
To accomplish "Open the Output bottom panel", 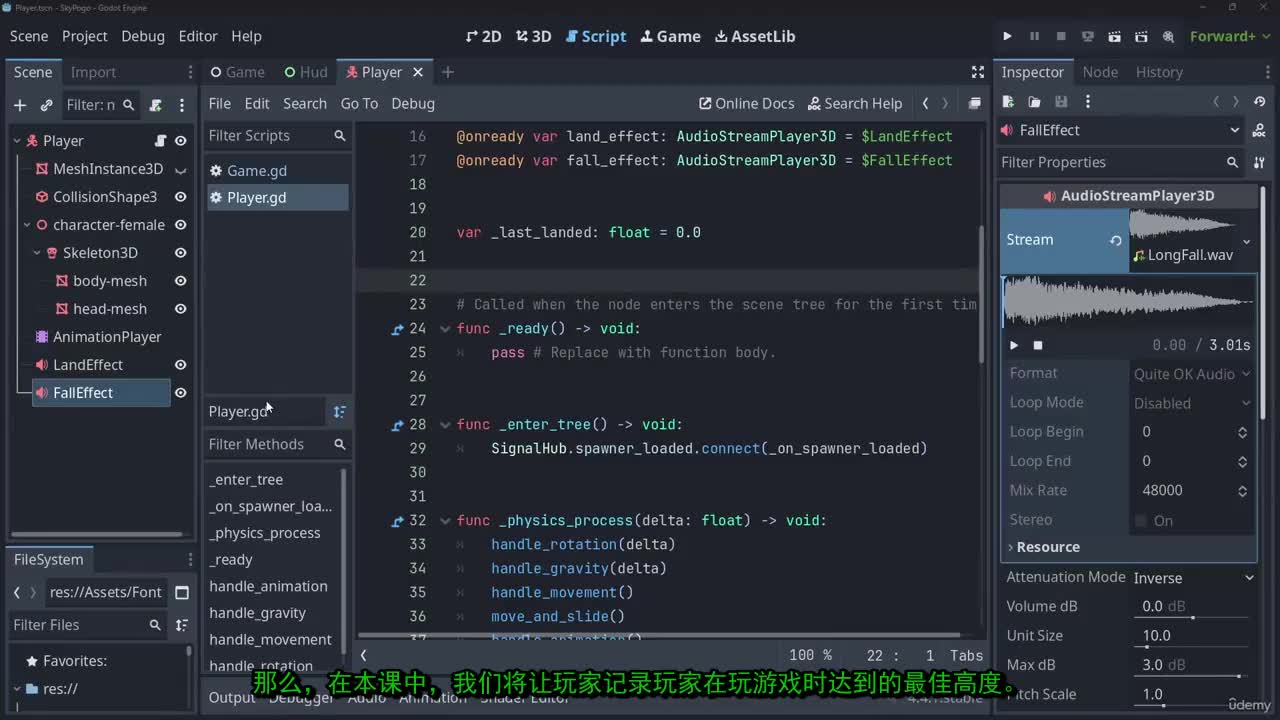I will click(x=232, y=697).
